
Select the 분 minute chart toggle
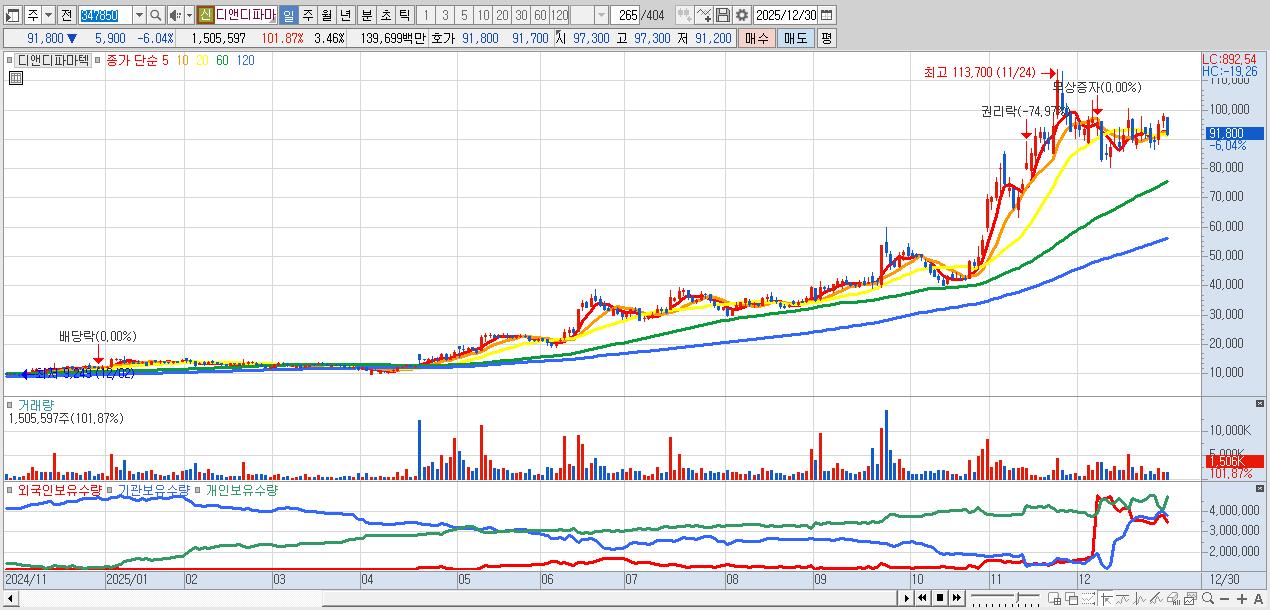click(367, 15)
